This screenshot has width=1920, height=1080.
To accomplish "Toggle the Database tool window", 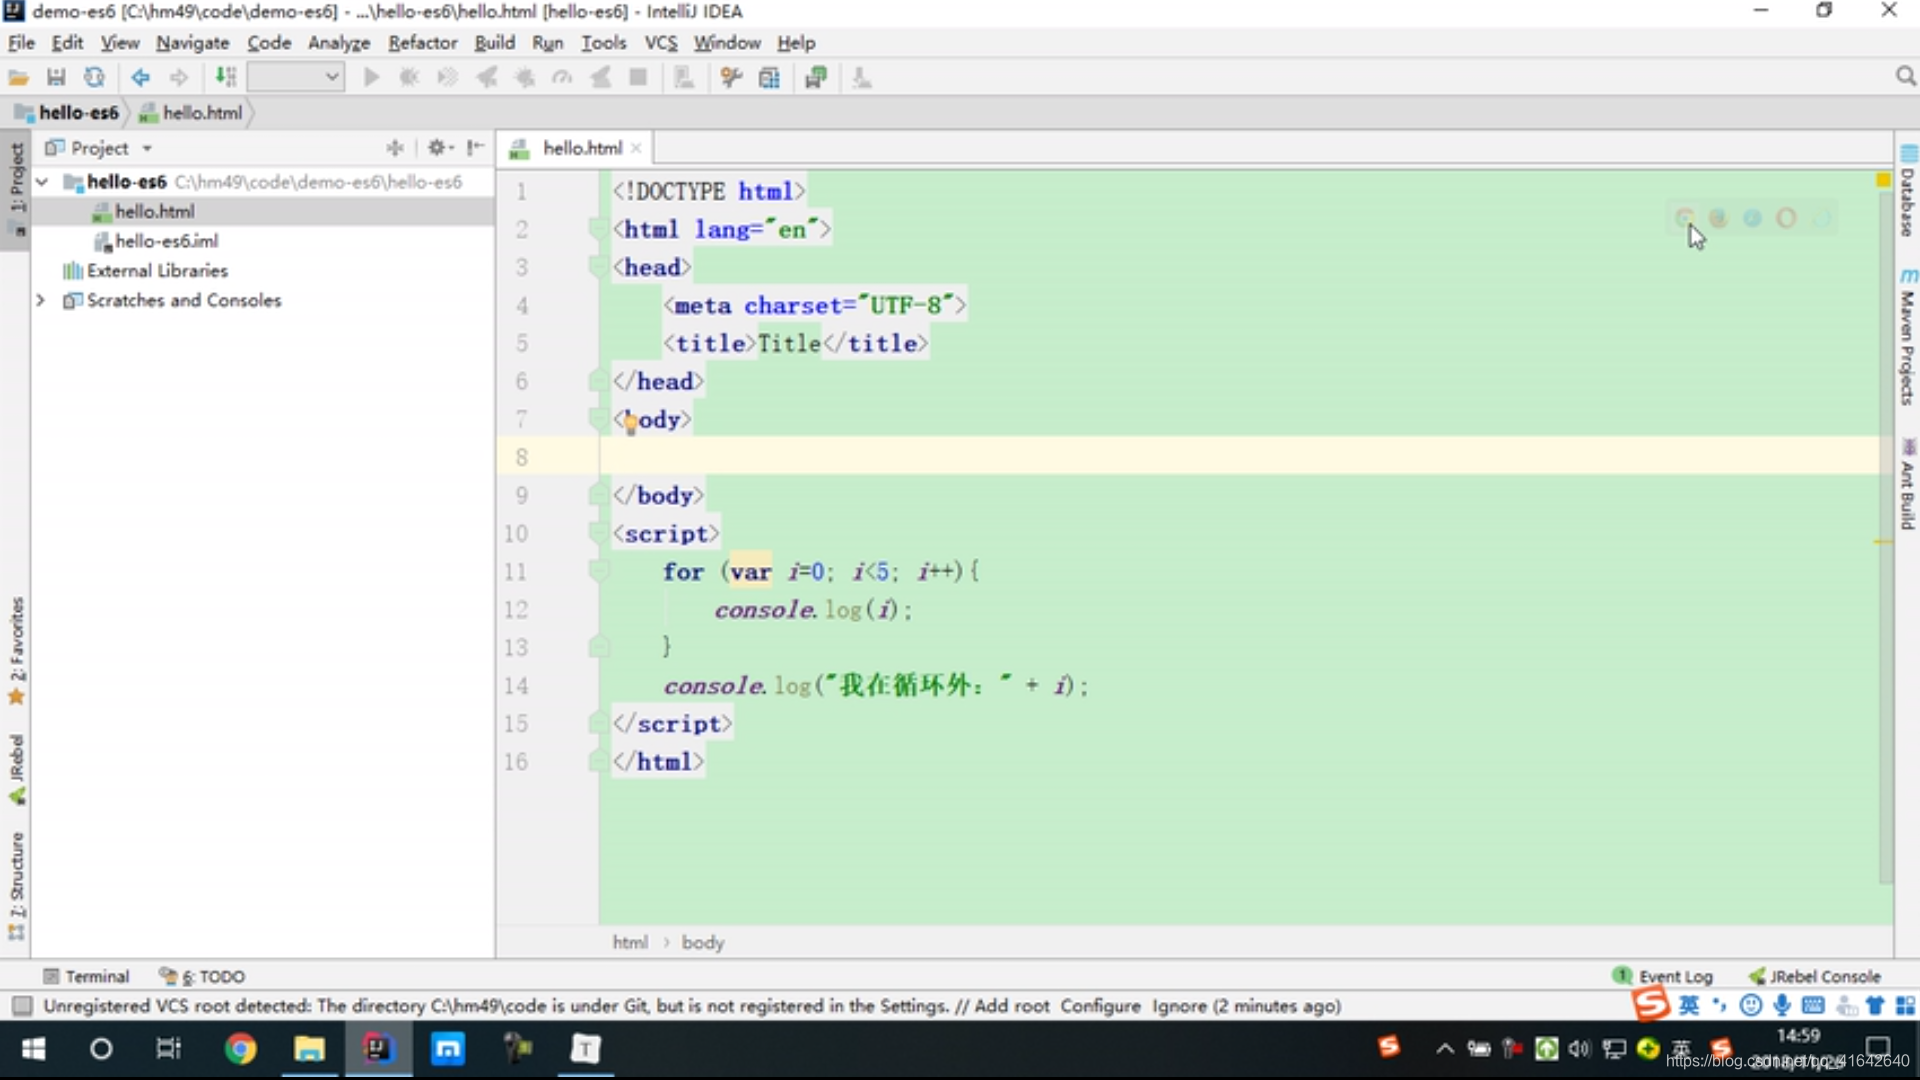I will (1907, 192).
